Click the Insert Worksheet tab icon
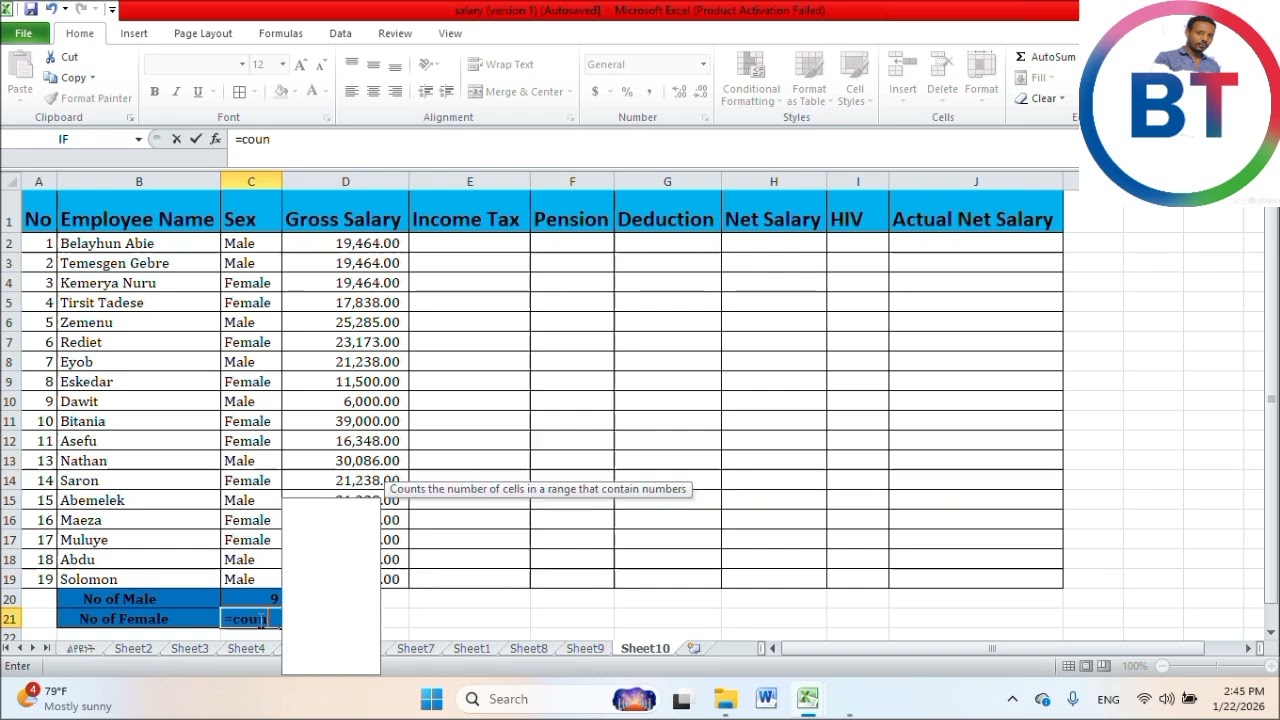1280x720 pixels. point(694,648)
